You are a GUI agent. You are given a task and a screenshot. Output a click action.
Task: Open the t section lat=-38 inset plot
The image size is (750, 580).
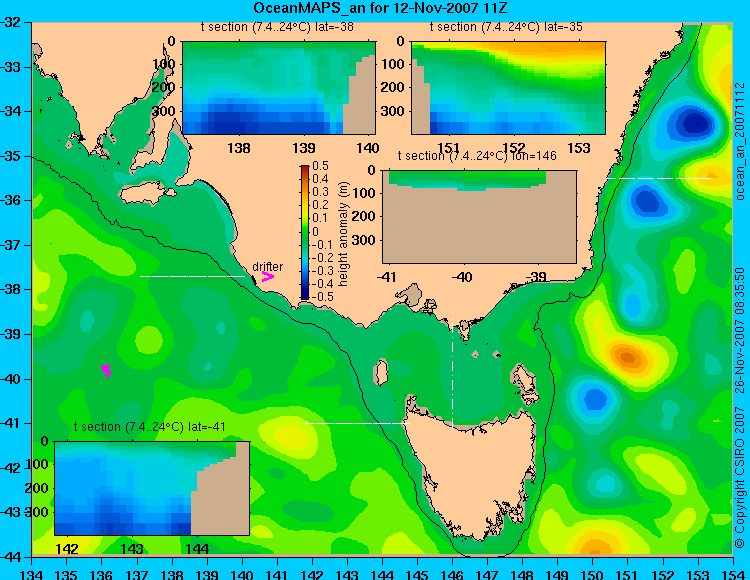click(279, 88)
